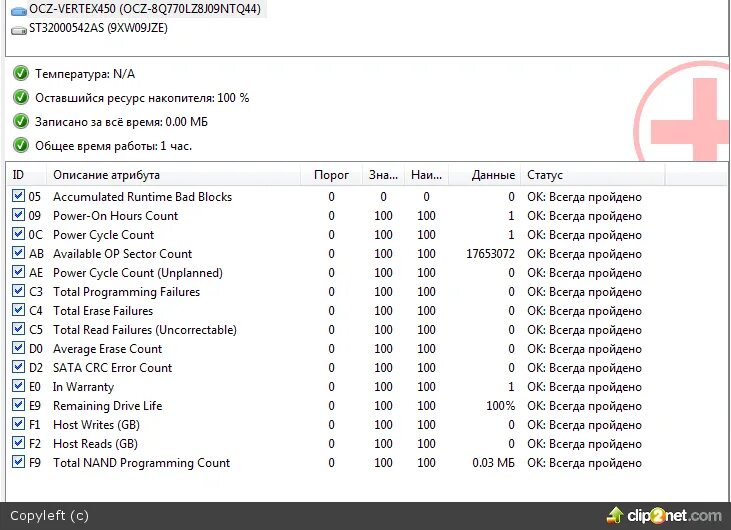Viewport: 731px width, 530px height.
Task: Toggle checkbox for 0C Power Cycle Count
Action: (x=18, y=234)
